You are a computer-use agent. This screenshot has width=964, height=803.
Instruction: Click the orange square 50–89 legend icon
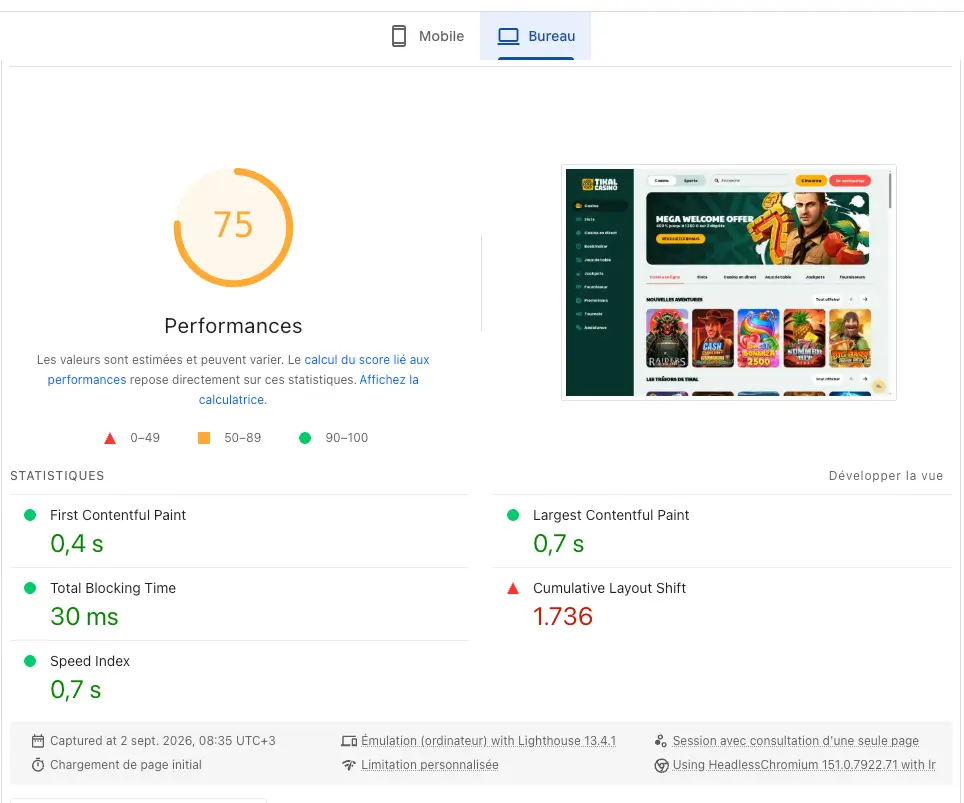[x=204, y=438]
